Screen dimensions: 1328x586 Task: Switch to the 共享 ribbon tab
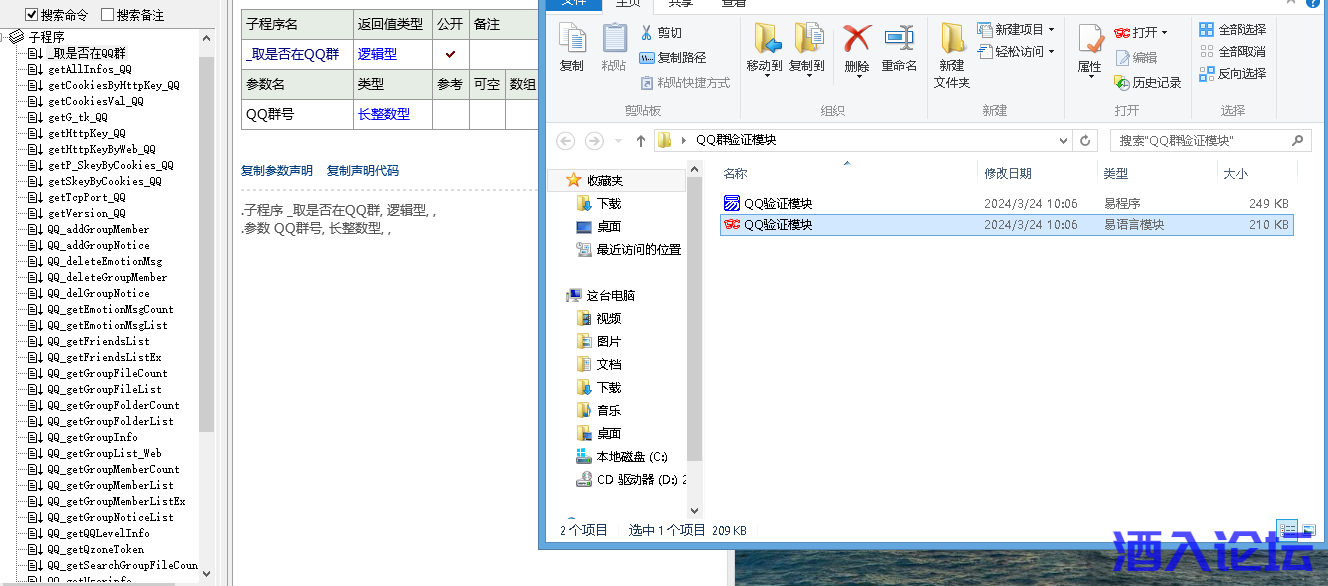[679, 3]
